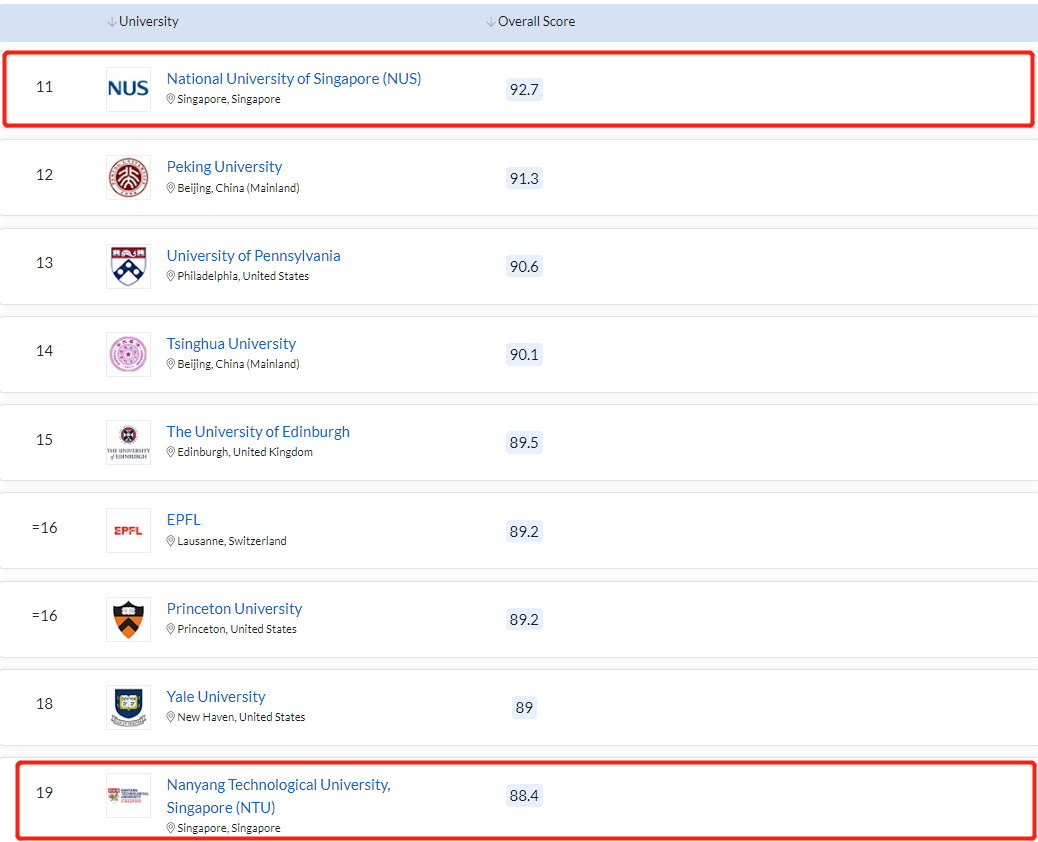Select Princeton, United States location text

click(237, 629)
